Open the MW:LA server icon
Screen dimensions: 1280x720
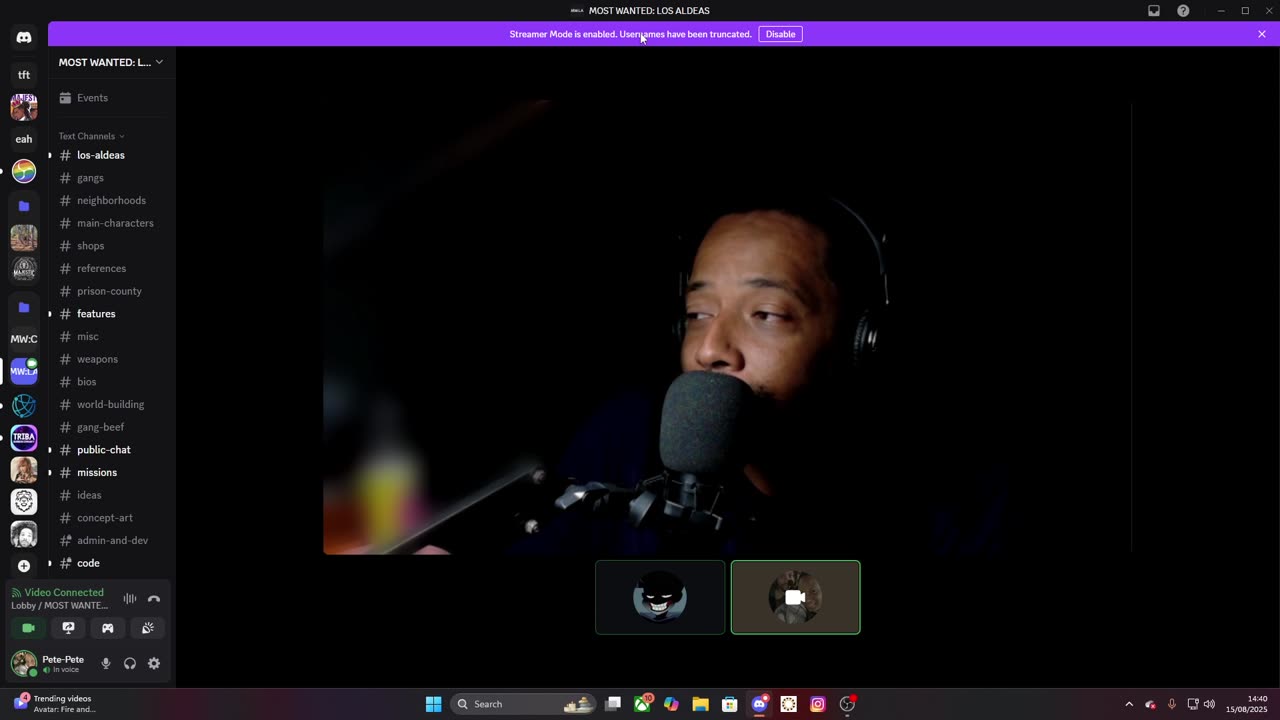pyautogui.click(x=24, y=371)
